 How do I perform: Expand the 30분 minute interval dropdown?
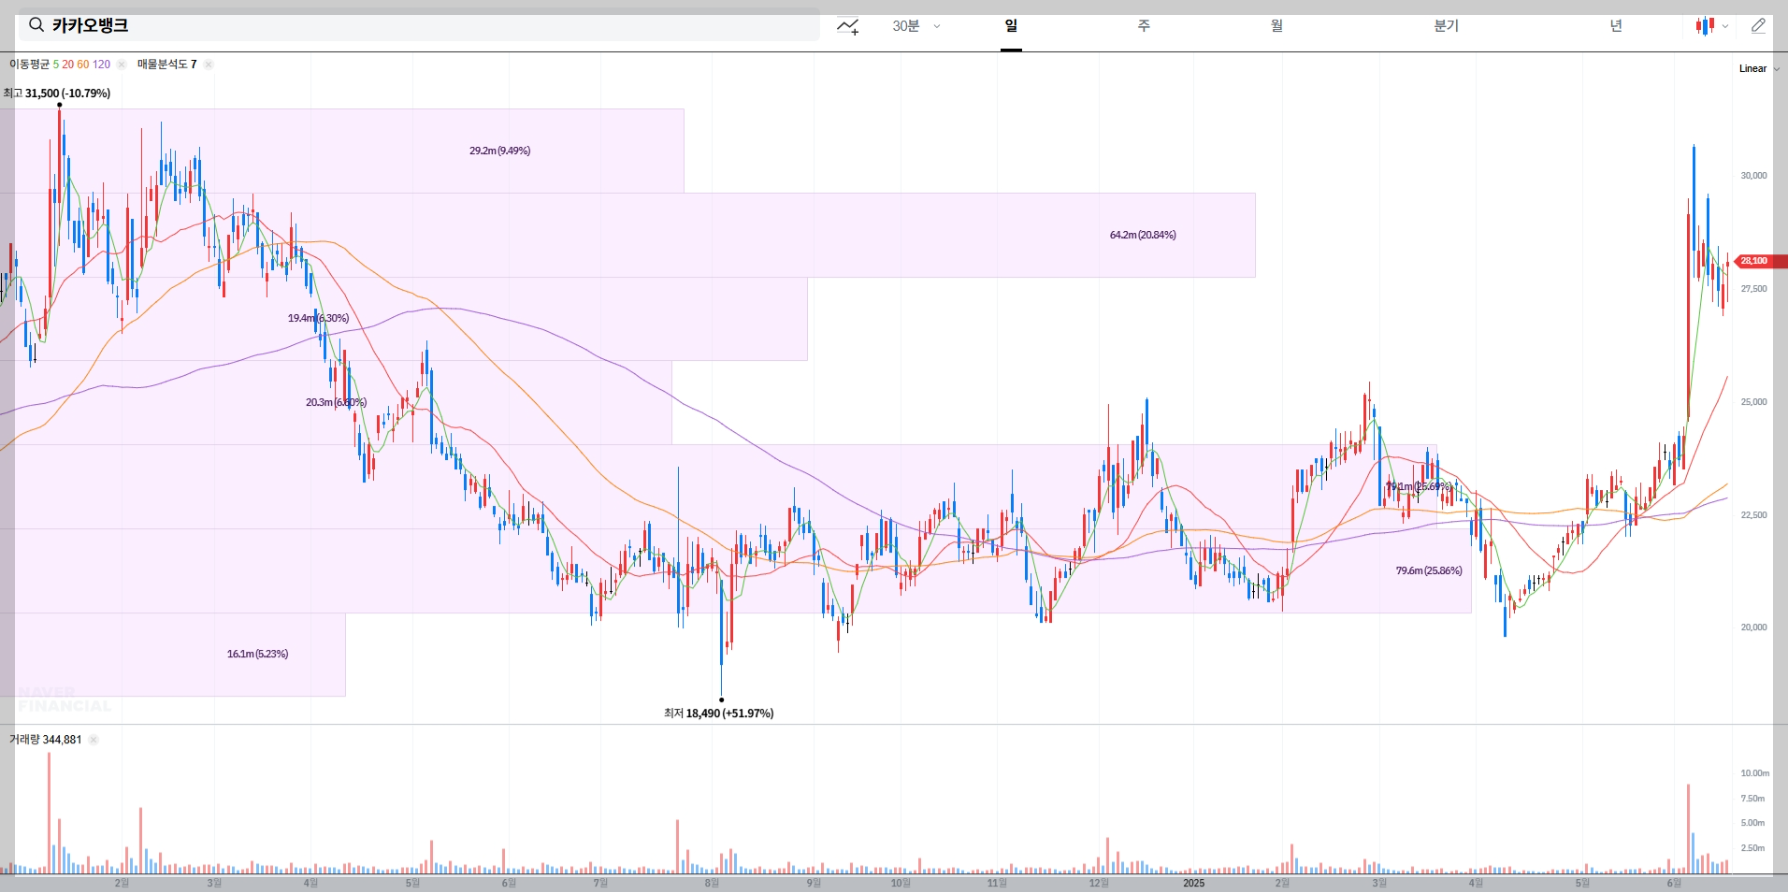916,26
